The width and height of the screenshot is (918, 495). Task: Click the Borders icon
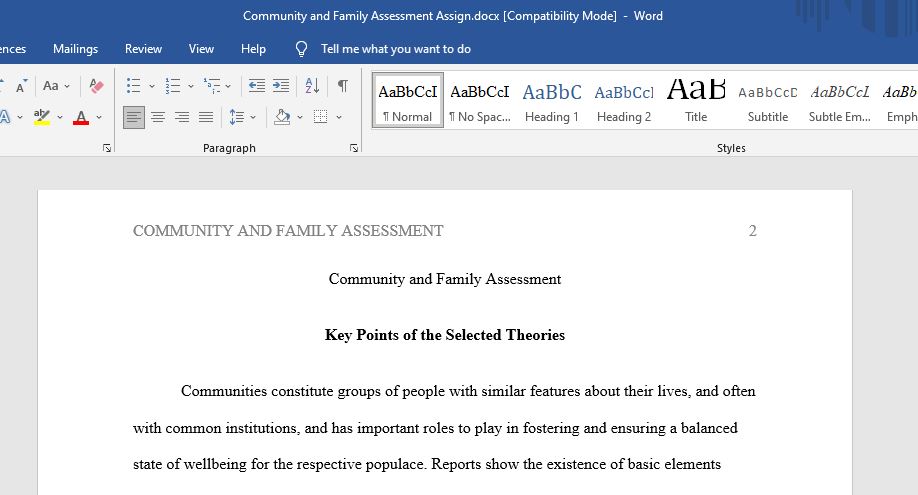(x=320, y=117)
